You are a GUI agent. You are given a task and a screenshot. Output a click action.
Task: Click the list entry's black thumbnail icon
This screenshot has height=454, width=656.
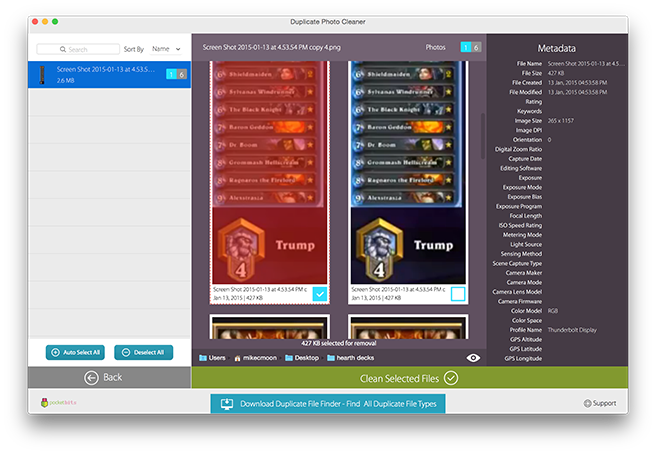42,75
